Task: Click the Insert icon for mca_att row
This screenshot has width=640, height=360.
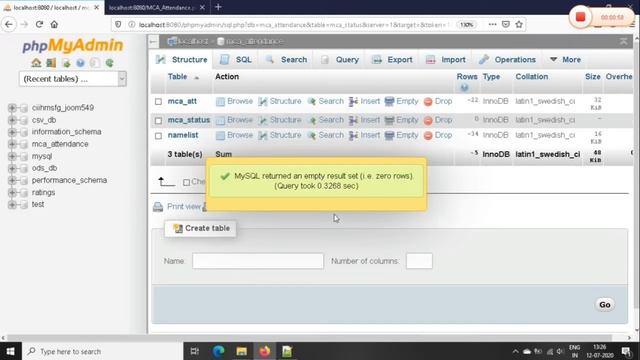Action: [353, 102]
